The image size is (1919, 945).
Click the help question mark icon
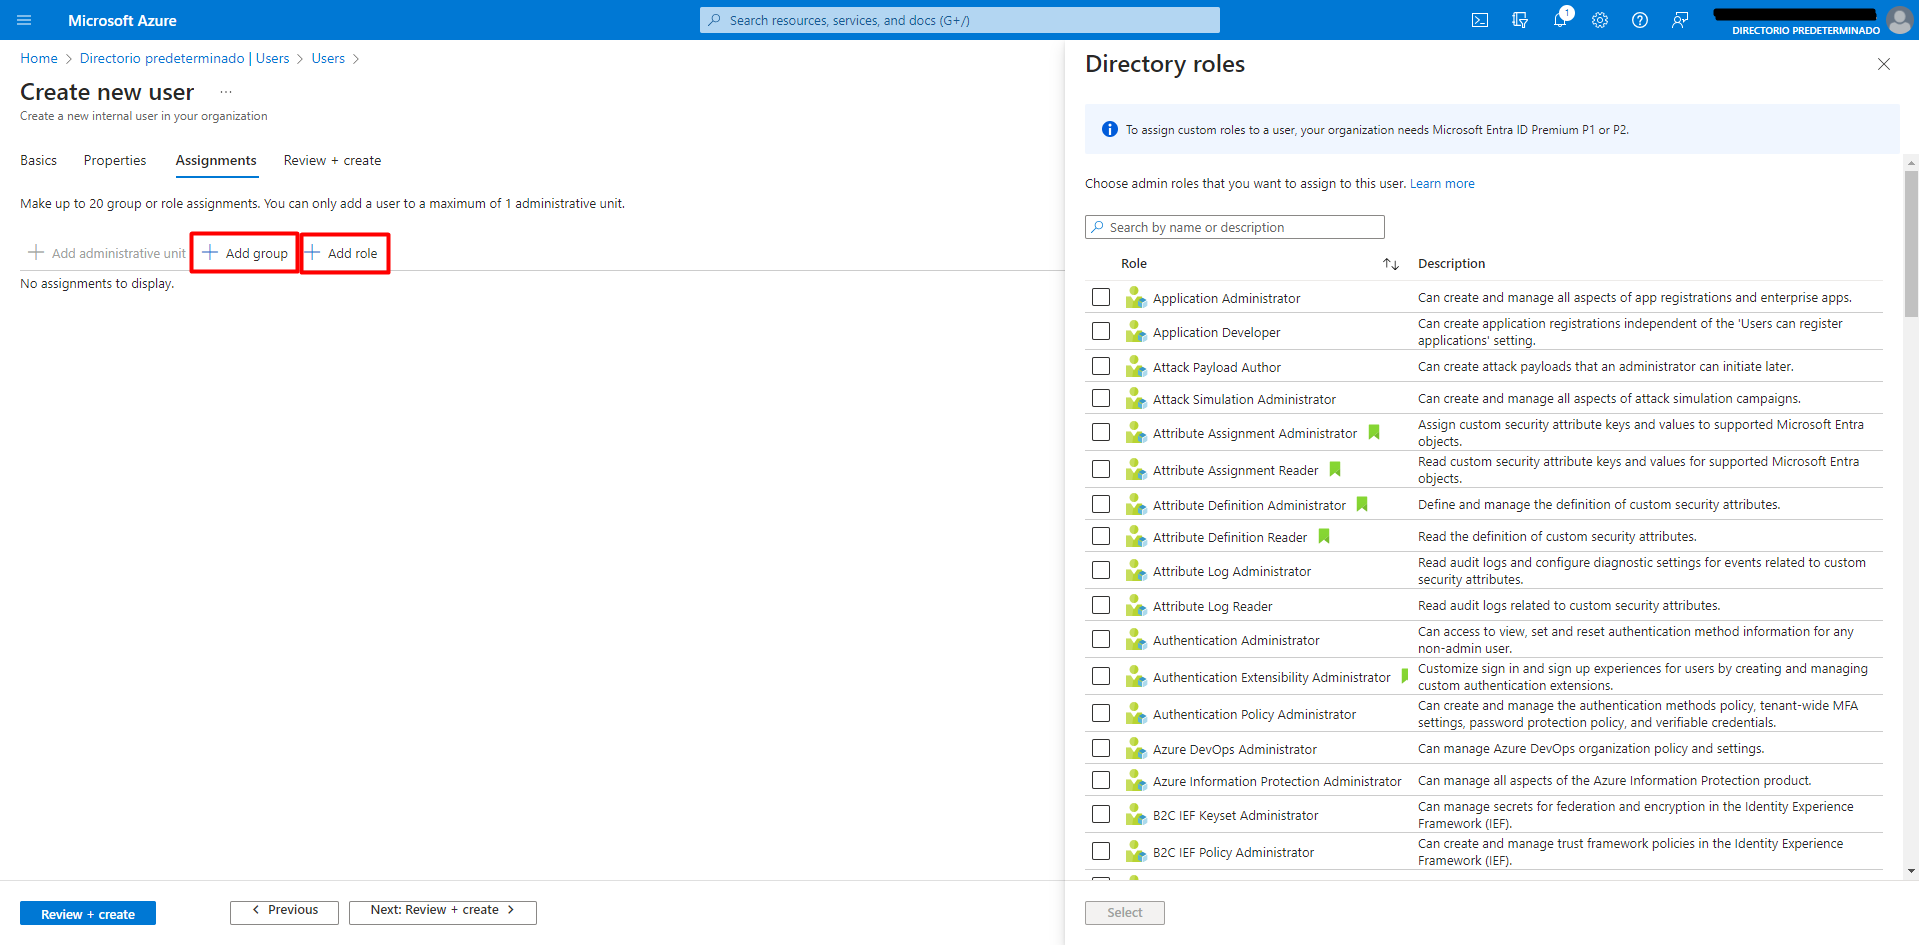[x=1640, y=20]
